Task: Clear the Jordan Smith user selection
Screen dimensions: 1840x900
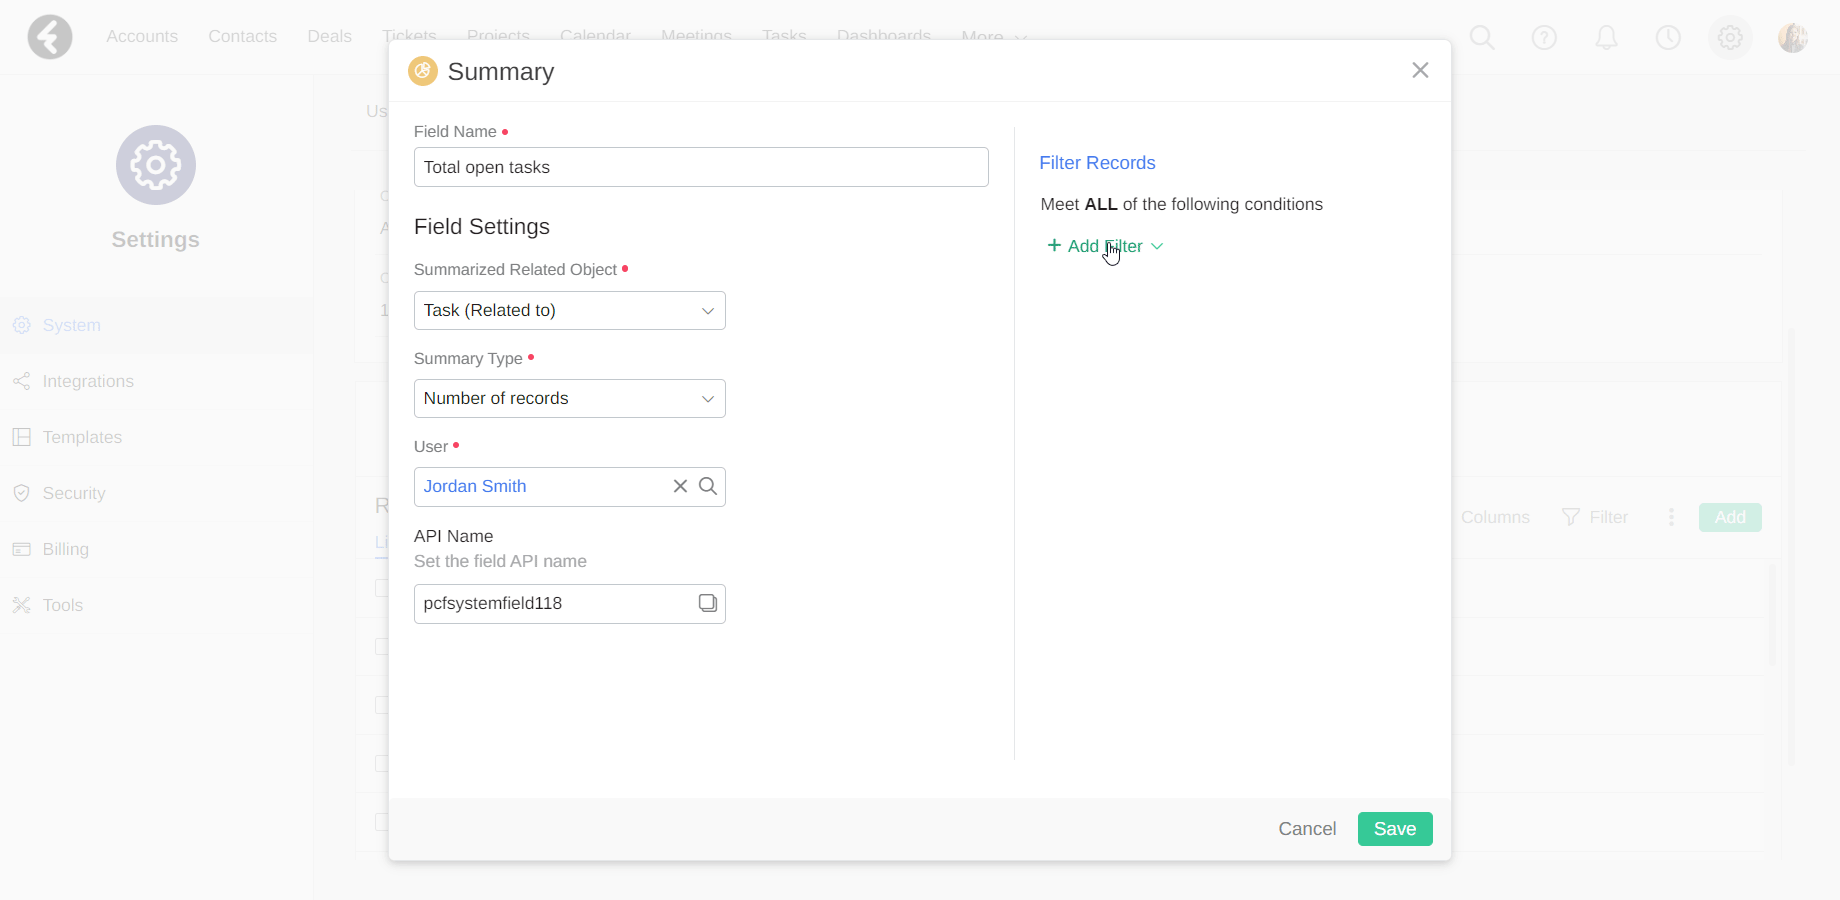Action: 680,486
